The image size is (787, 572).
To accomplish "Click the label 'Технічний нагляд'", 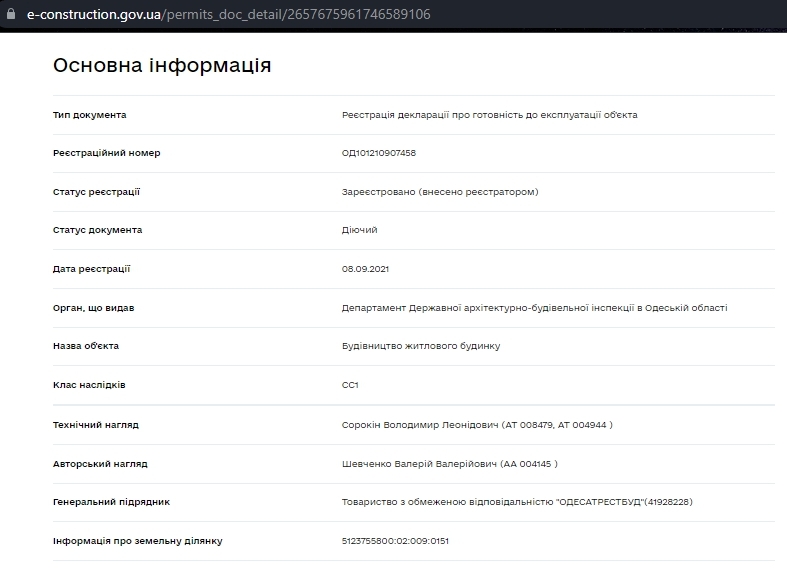I will 95,425.
